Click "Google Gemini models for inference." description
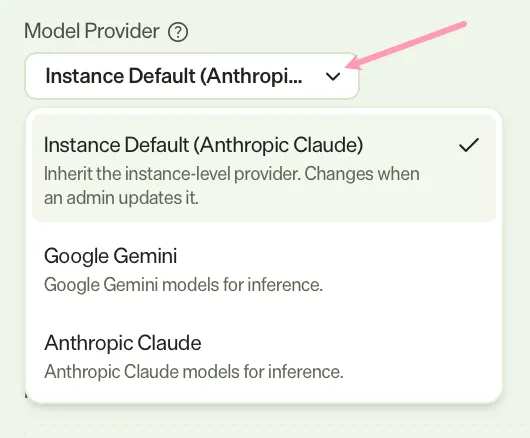530x438 pixels. coord(184,285)
